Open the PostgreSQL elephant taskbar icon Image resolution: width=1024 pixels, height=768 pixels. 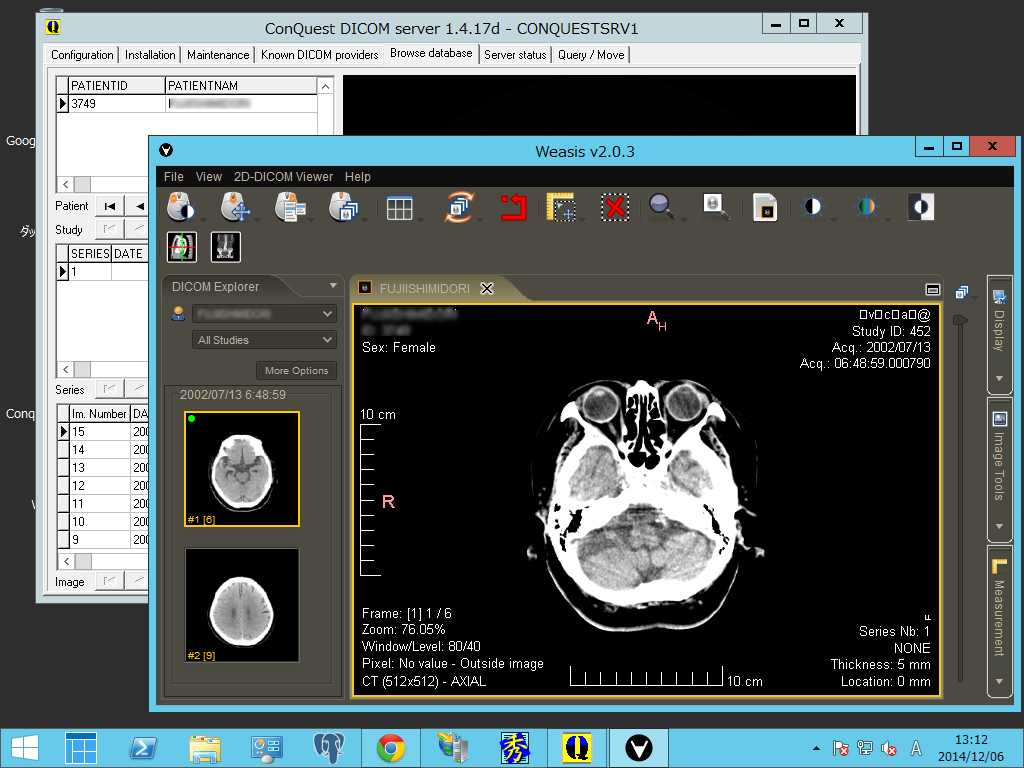(329, 748)
